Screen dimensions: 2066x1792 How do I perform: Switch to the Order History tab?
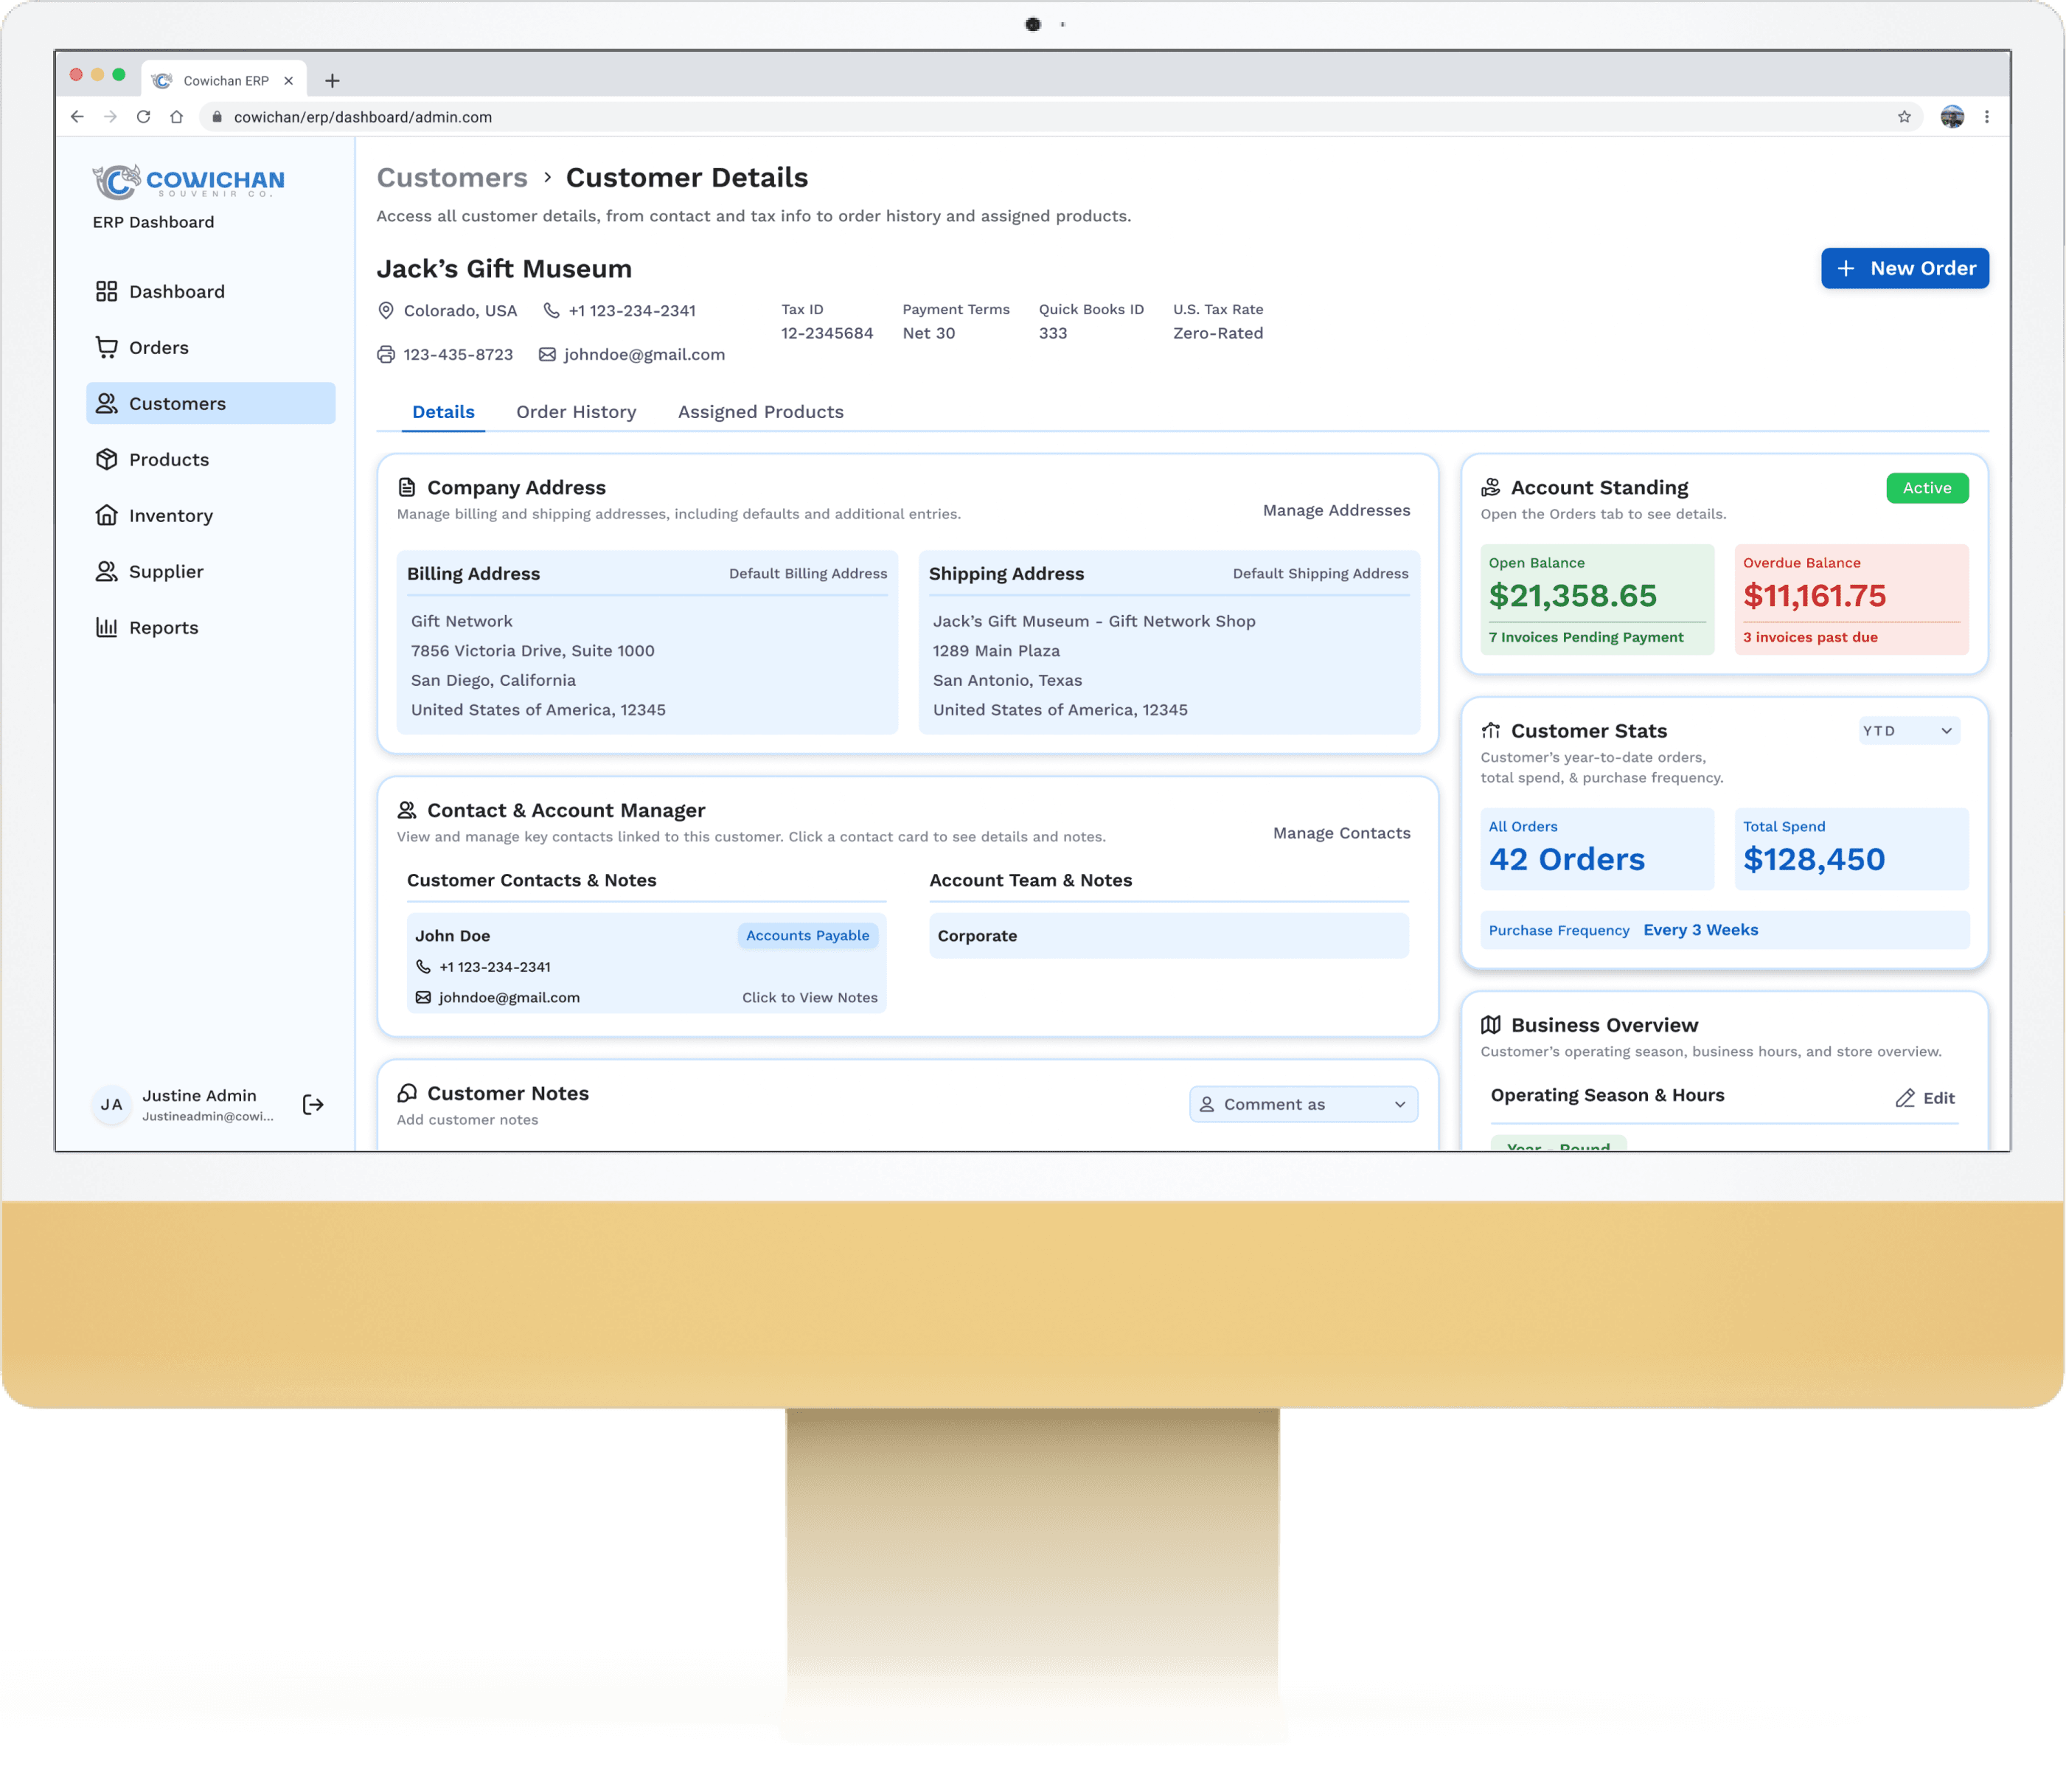[x=576, y=412]
